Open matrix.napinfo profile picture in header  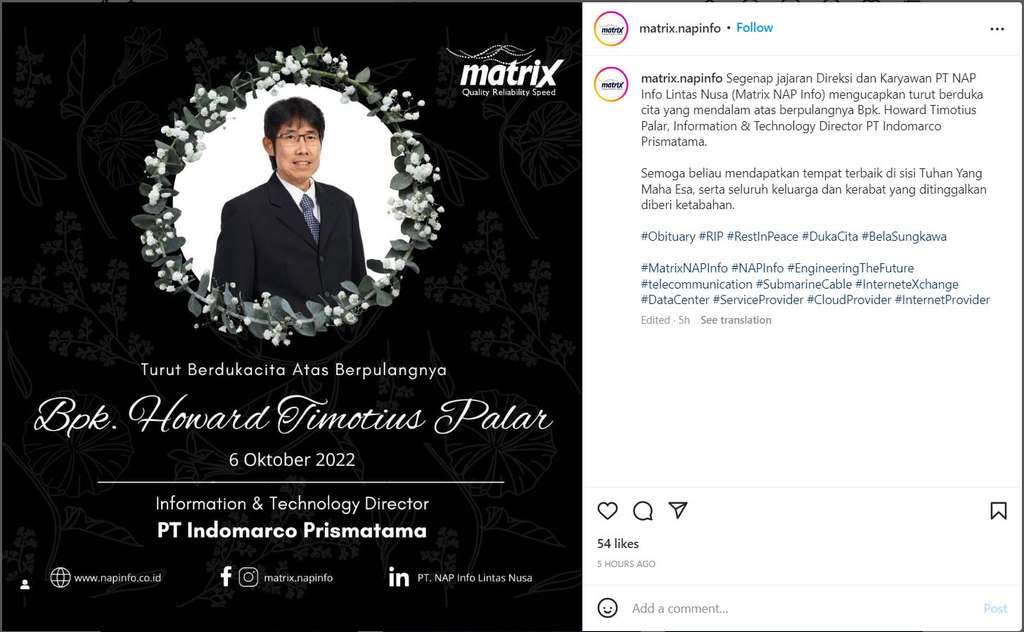click(611, 29)
